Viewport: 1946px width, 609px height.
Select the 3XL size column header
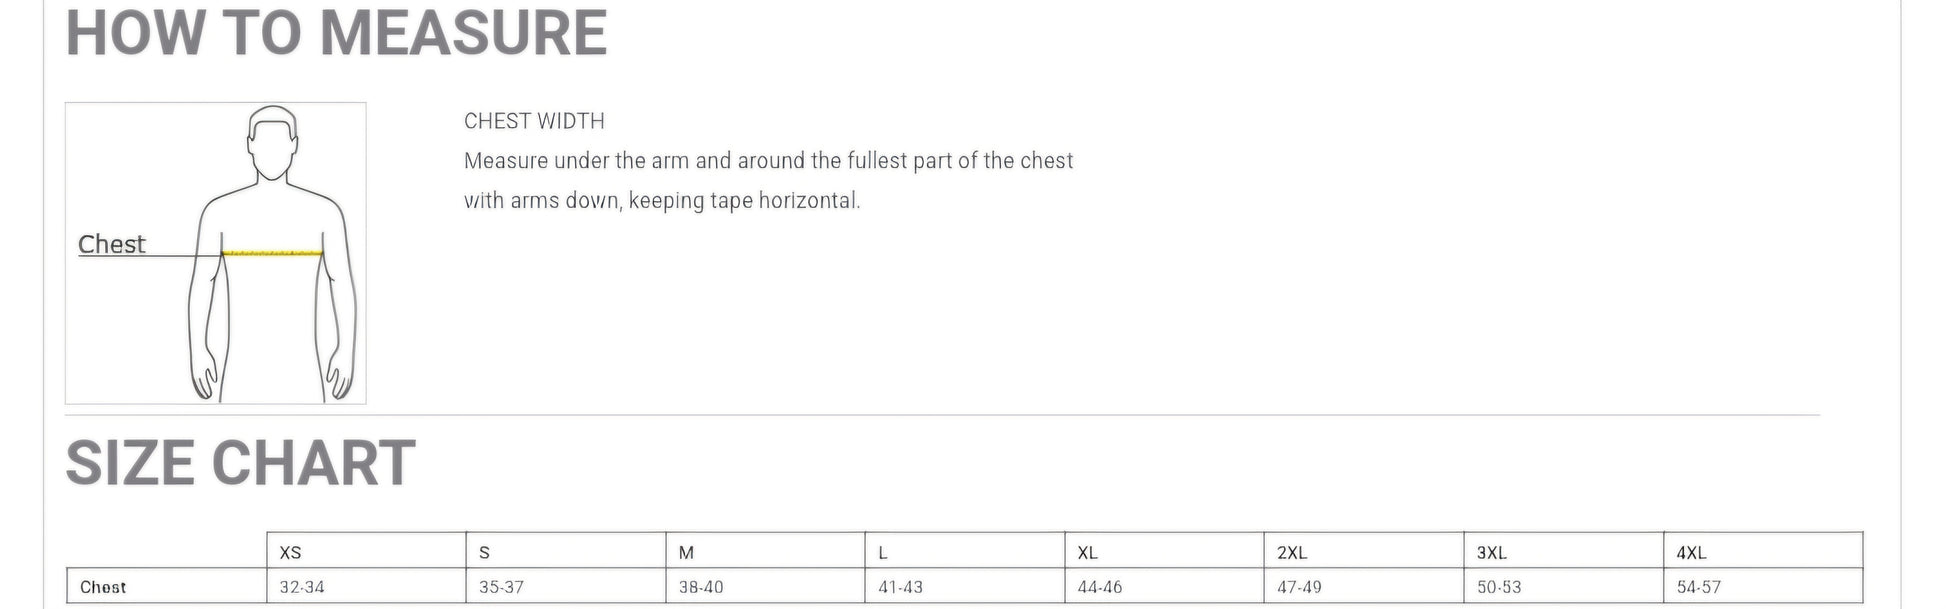click(x=1491, y=552)
